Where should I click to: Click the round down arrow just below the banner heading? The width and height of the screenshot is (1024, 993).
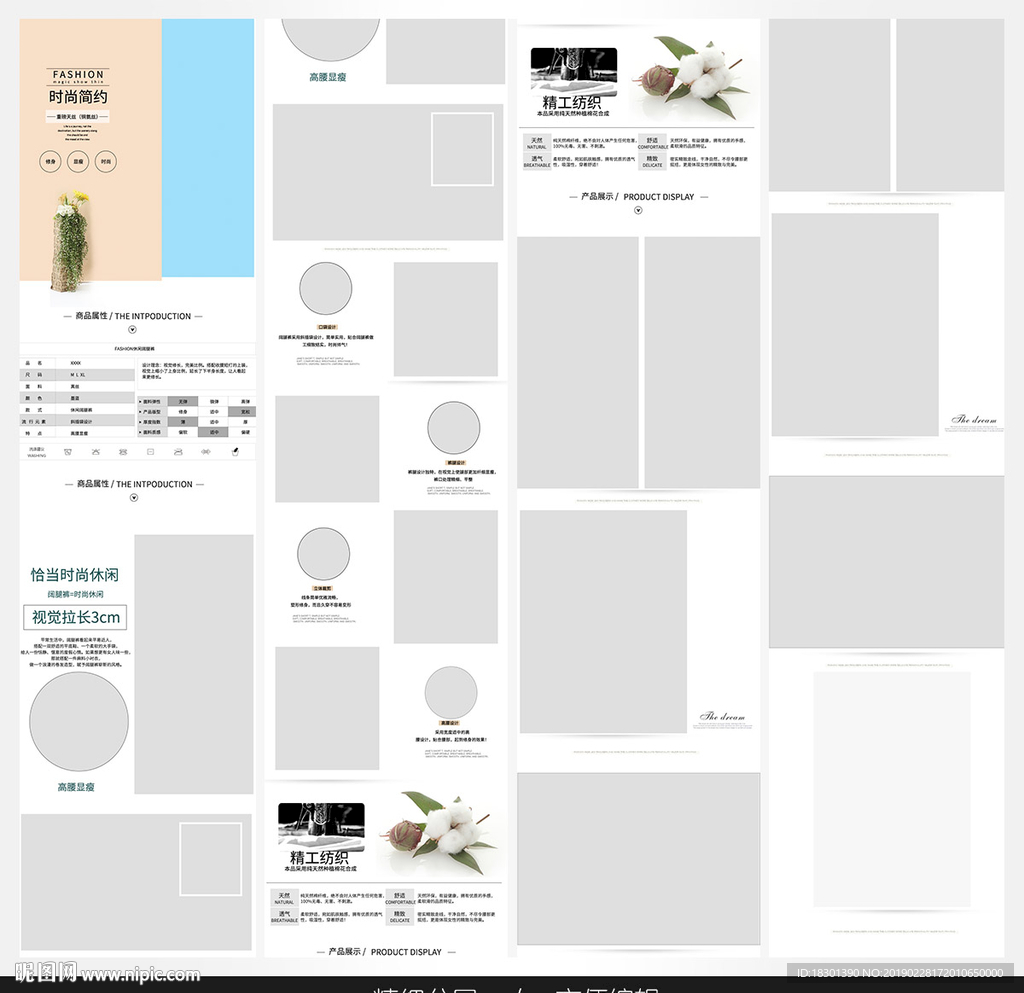coord(133,329)
